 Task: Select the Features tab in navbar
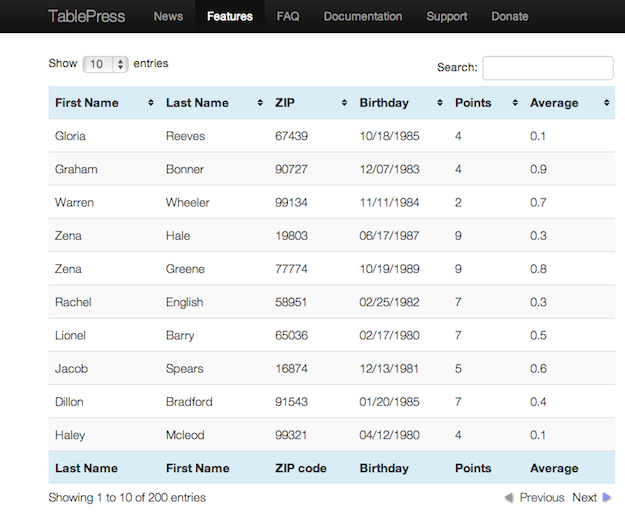(230, 16)
